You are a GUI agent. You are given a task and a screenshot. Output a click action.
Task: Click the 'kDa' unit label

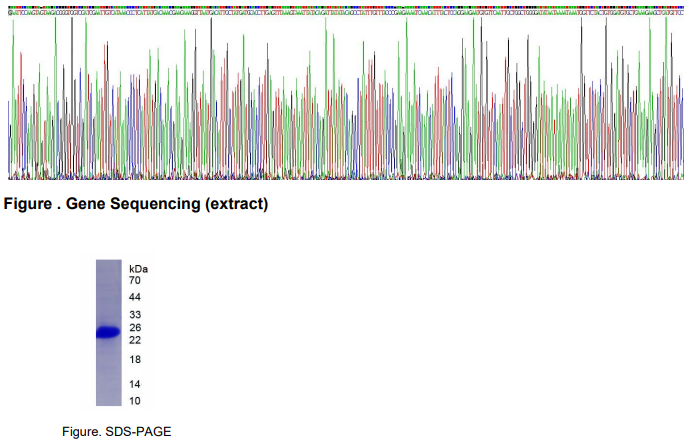pos(138,269)
